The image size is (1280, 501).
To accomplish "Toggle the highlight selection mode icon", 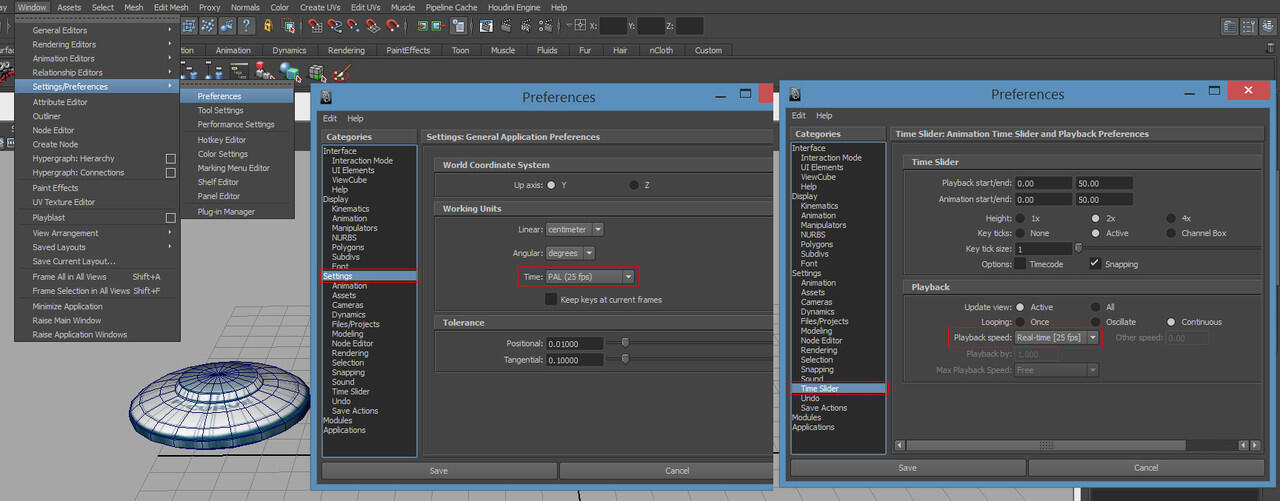I will coord(289,26).
